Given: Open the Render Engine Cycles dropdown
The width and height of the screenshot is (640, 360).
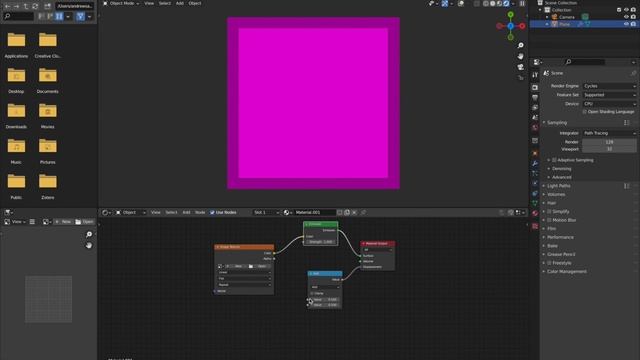Looking at the screenshot, I should click(609, 86).
